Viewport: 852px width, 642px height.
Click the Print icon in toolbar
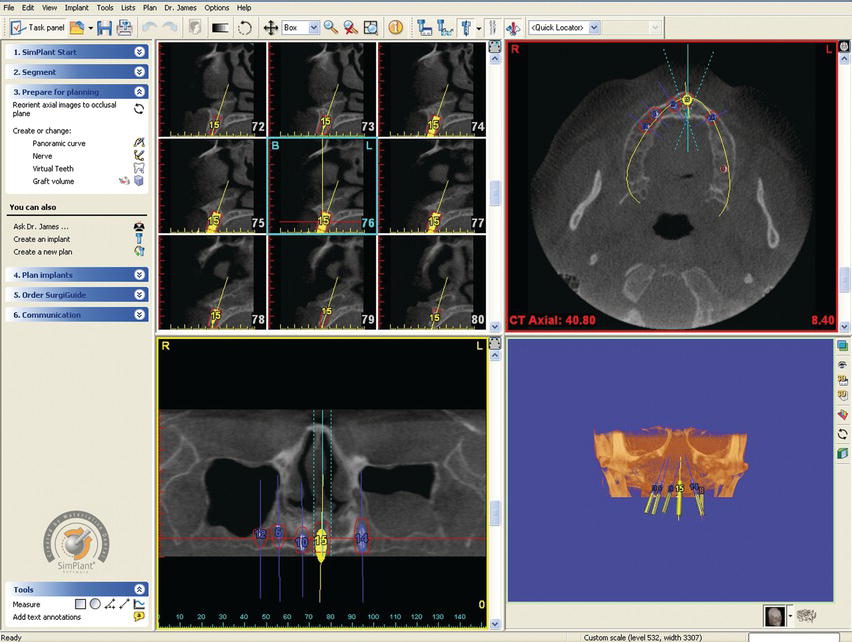coord(123,28)
